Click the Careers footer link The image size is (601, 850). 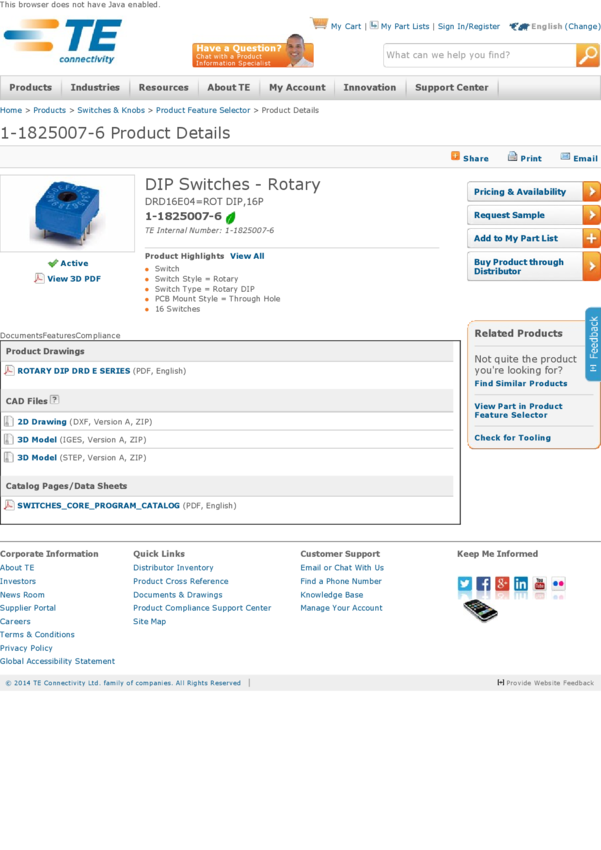tap(15, 621)
